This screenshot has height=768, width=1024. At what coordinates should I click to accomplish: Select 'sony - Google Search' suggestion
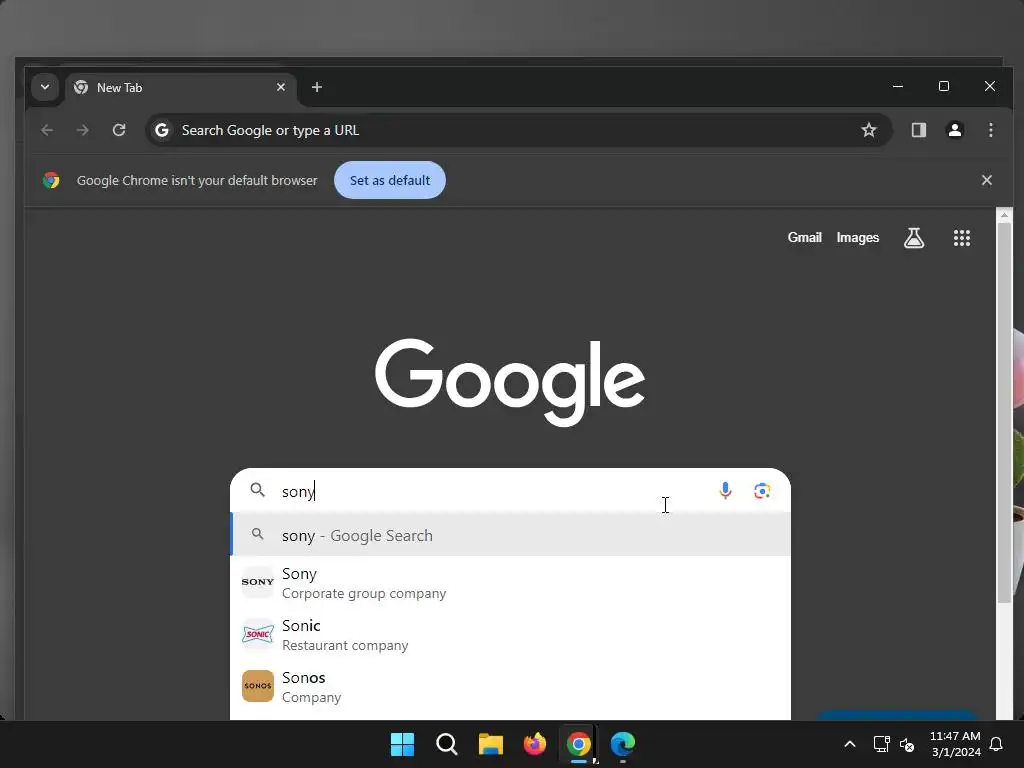click(511, 536)
